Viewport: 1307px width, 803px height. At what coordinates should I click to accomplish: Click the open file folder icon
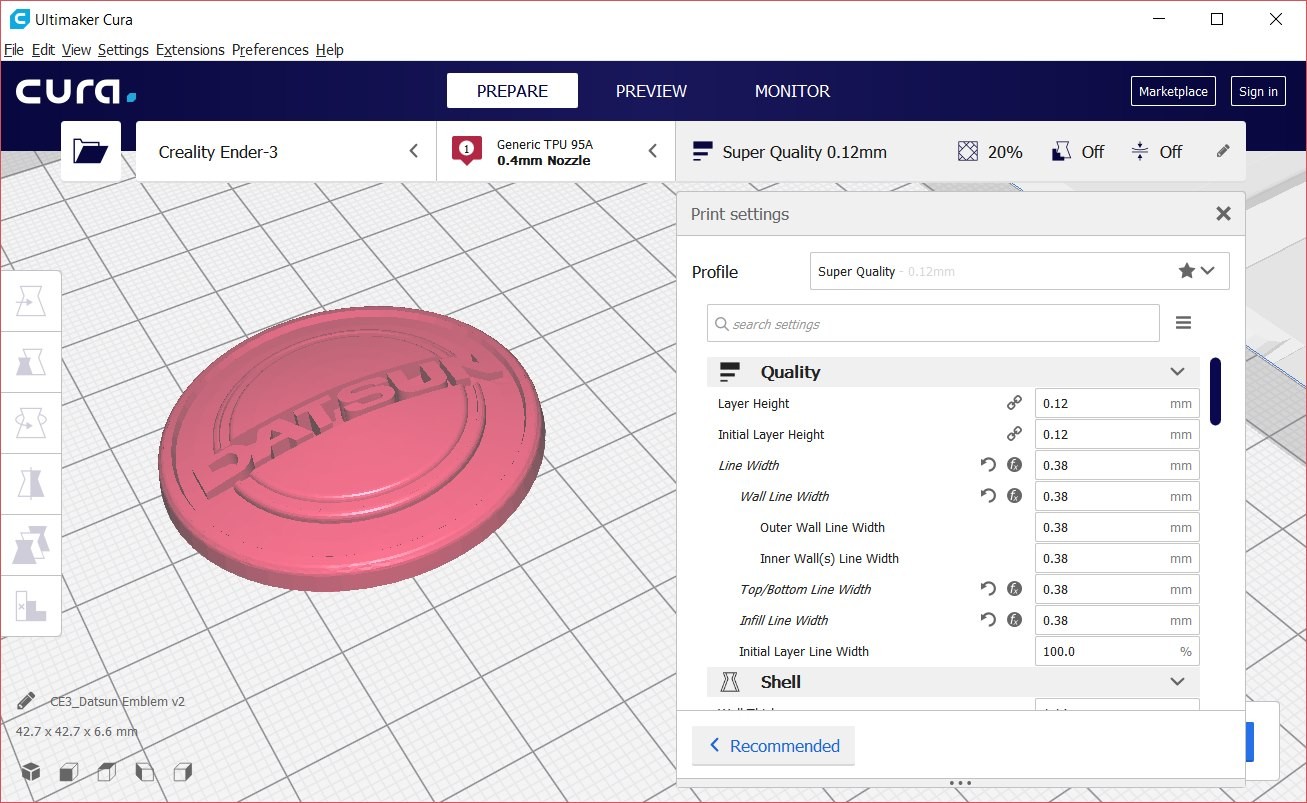[x=91, y=151]
